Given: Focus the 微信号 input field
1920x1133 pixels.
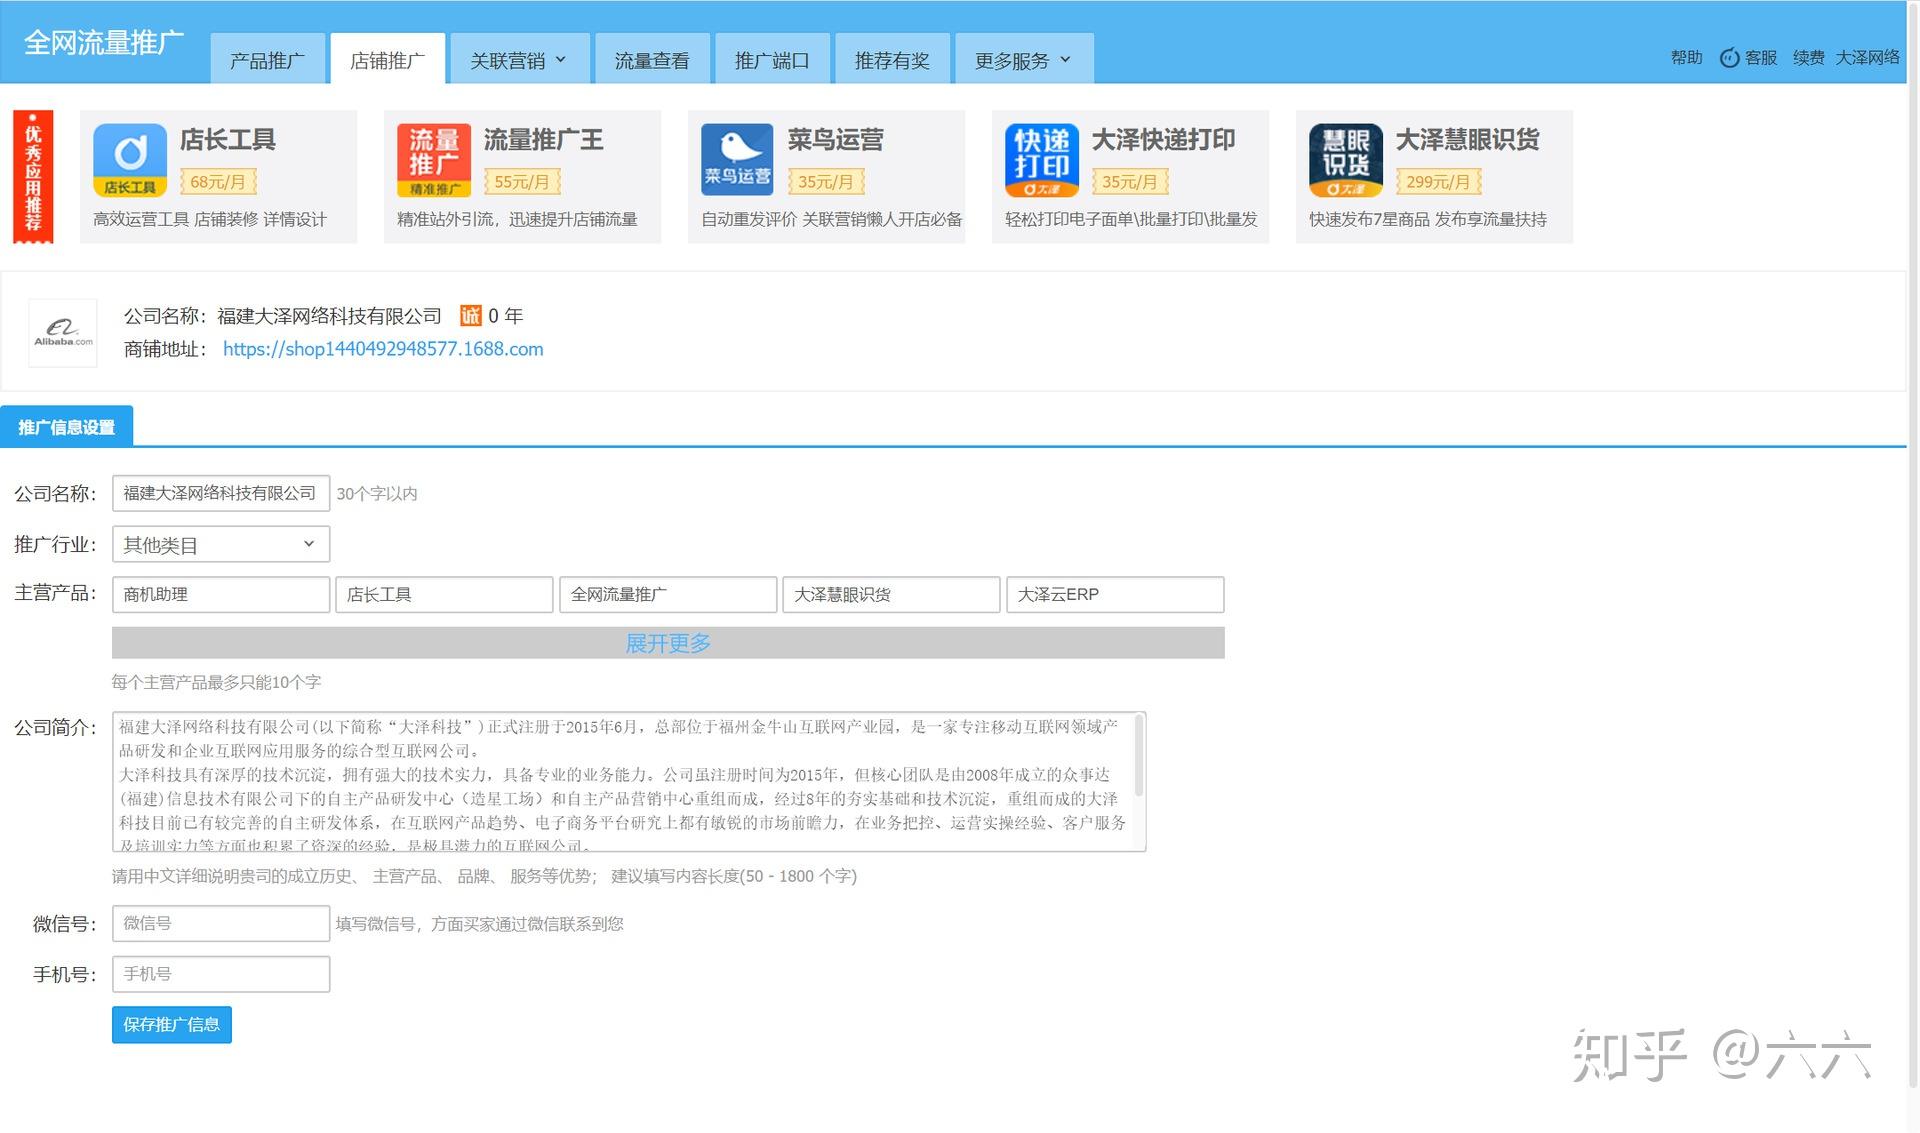Looking at the screenshot, I should (221, 923).
